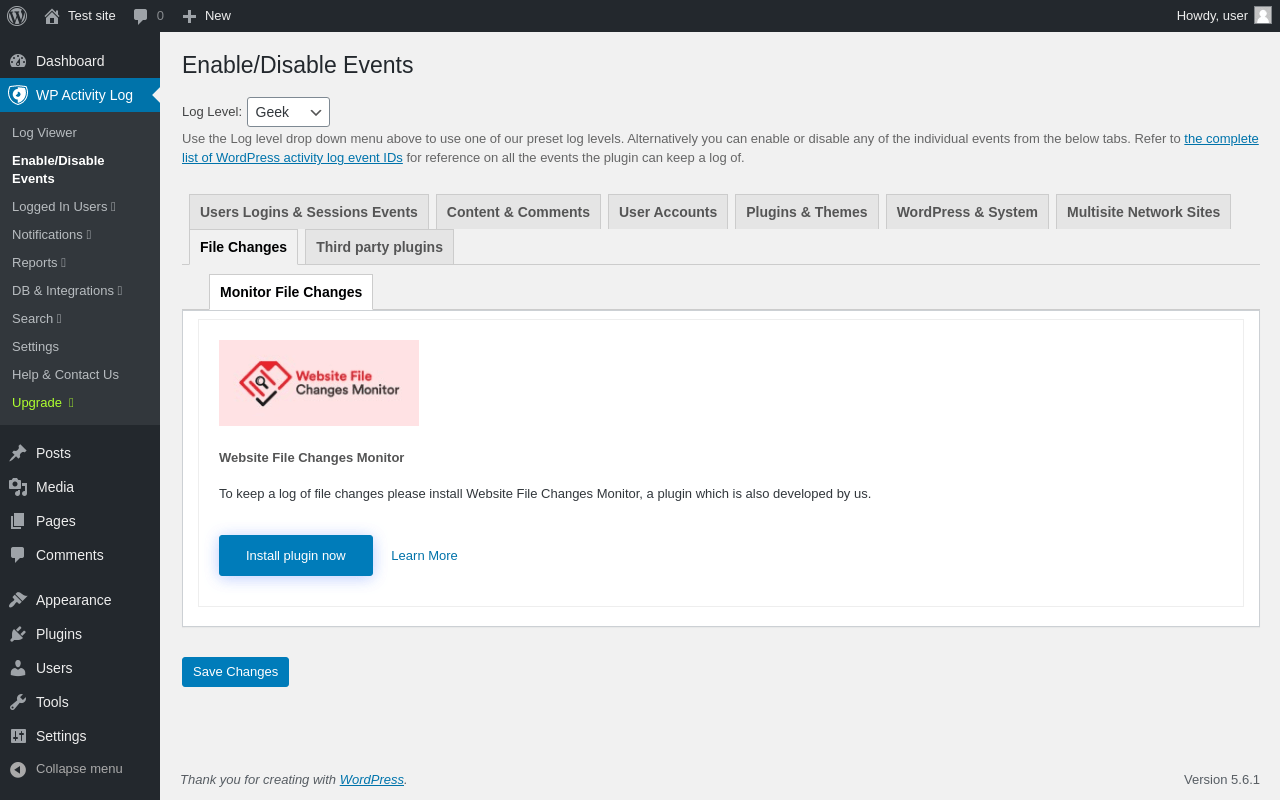The height and width of the screenshot is (800, 1280).
Task: Expand the DB & Integrations menu item
Action: (x=67, y=291)
